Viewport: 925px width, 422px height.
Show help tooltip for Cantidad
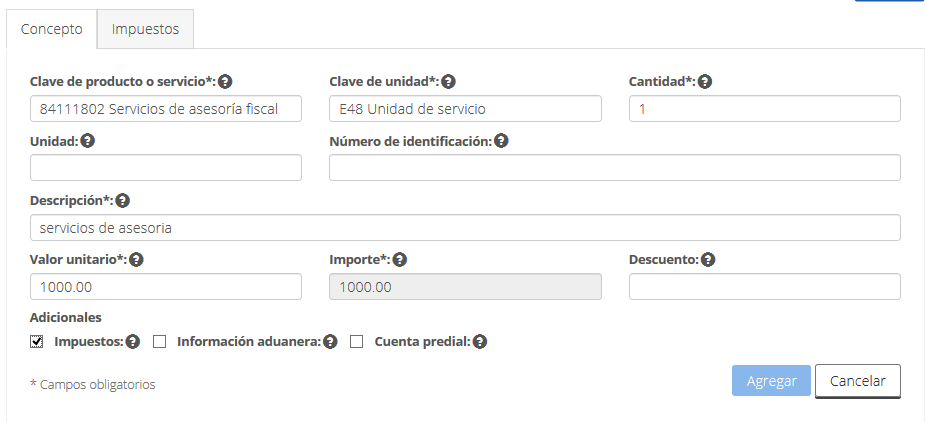(x=704, y=81)
